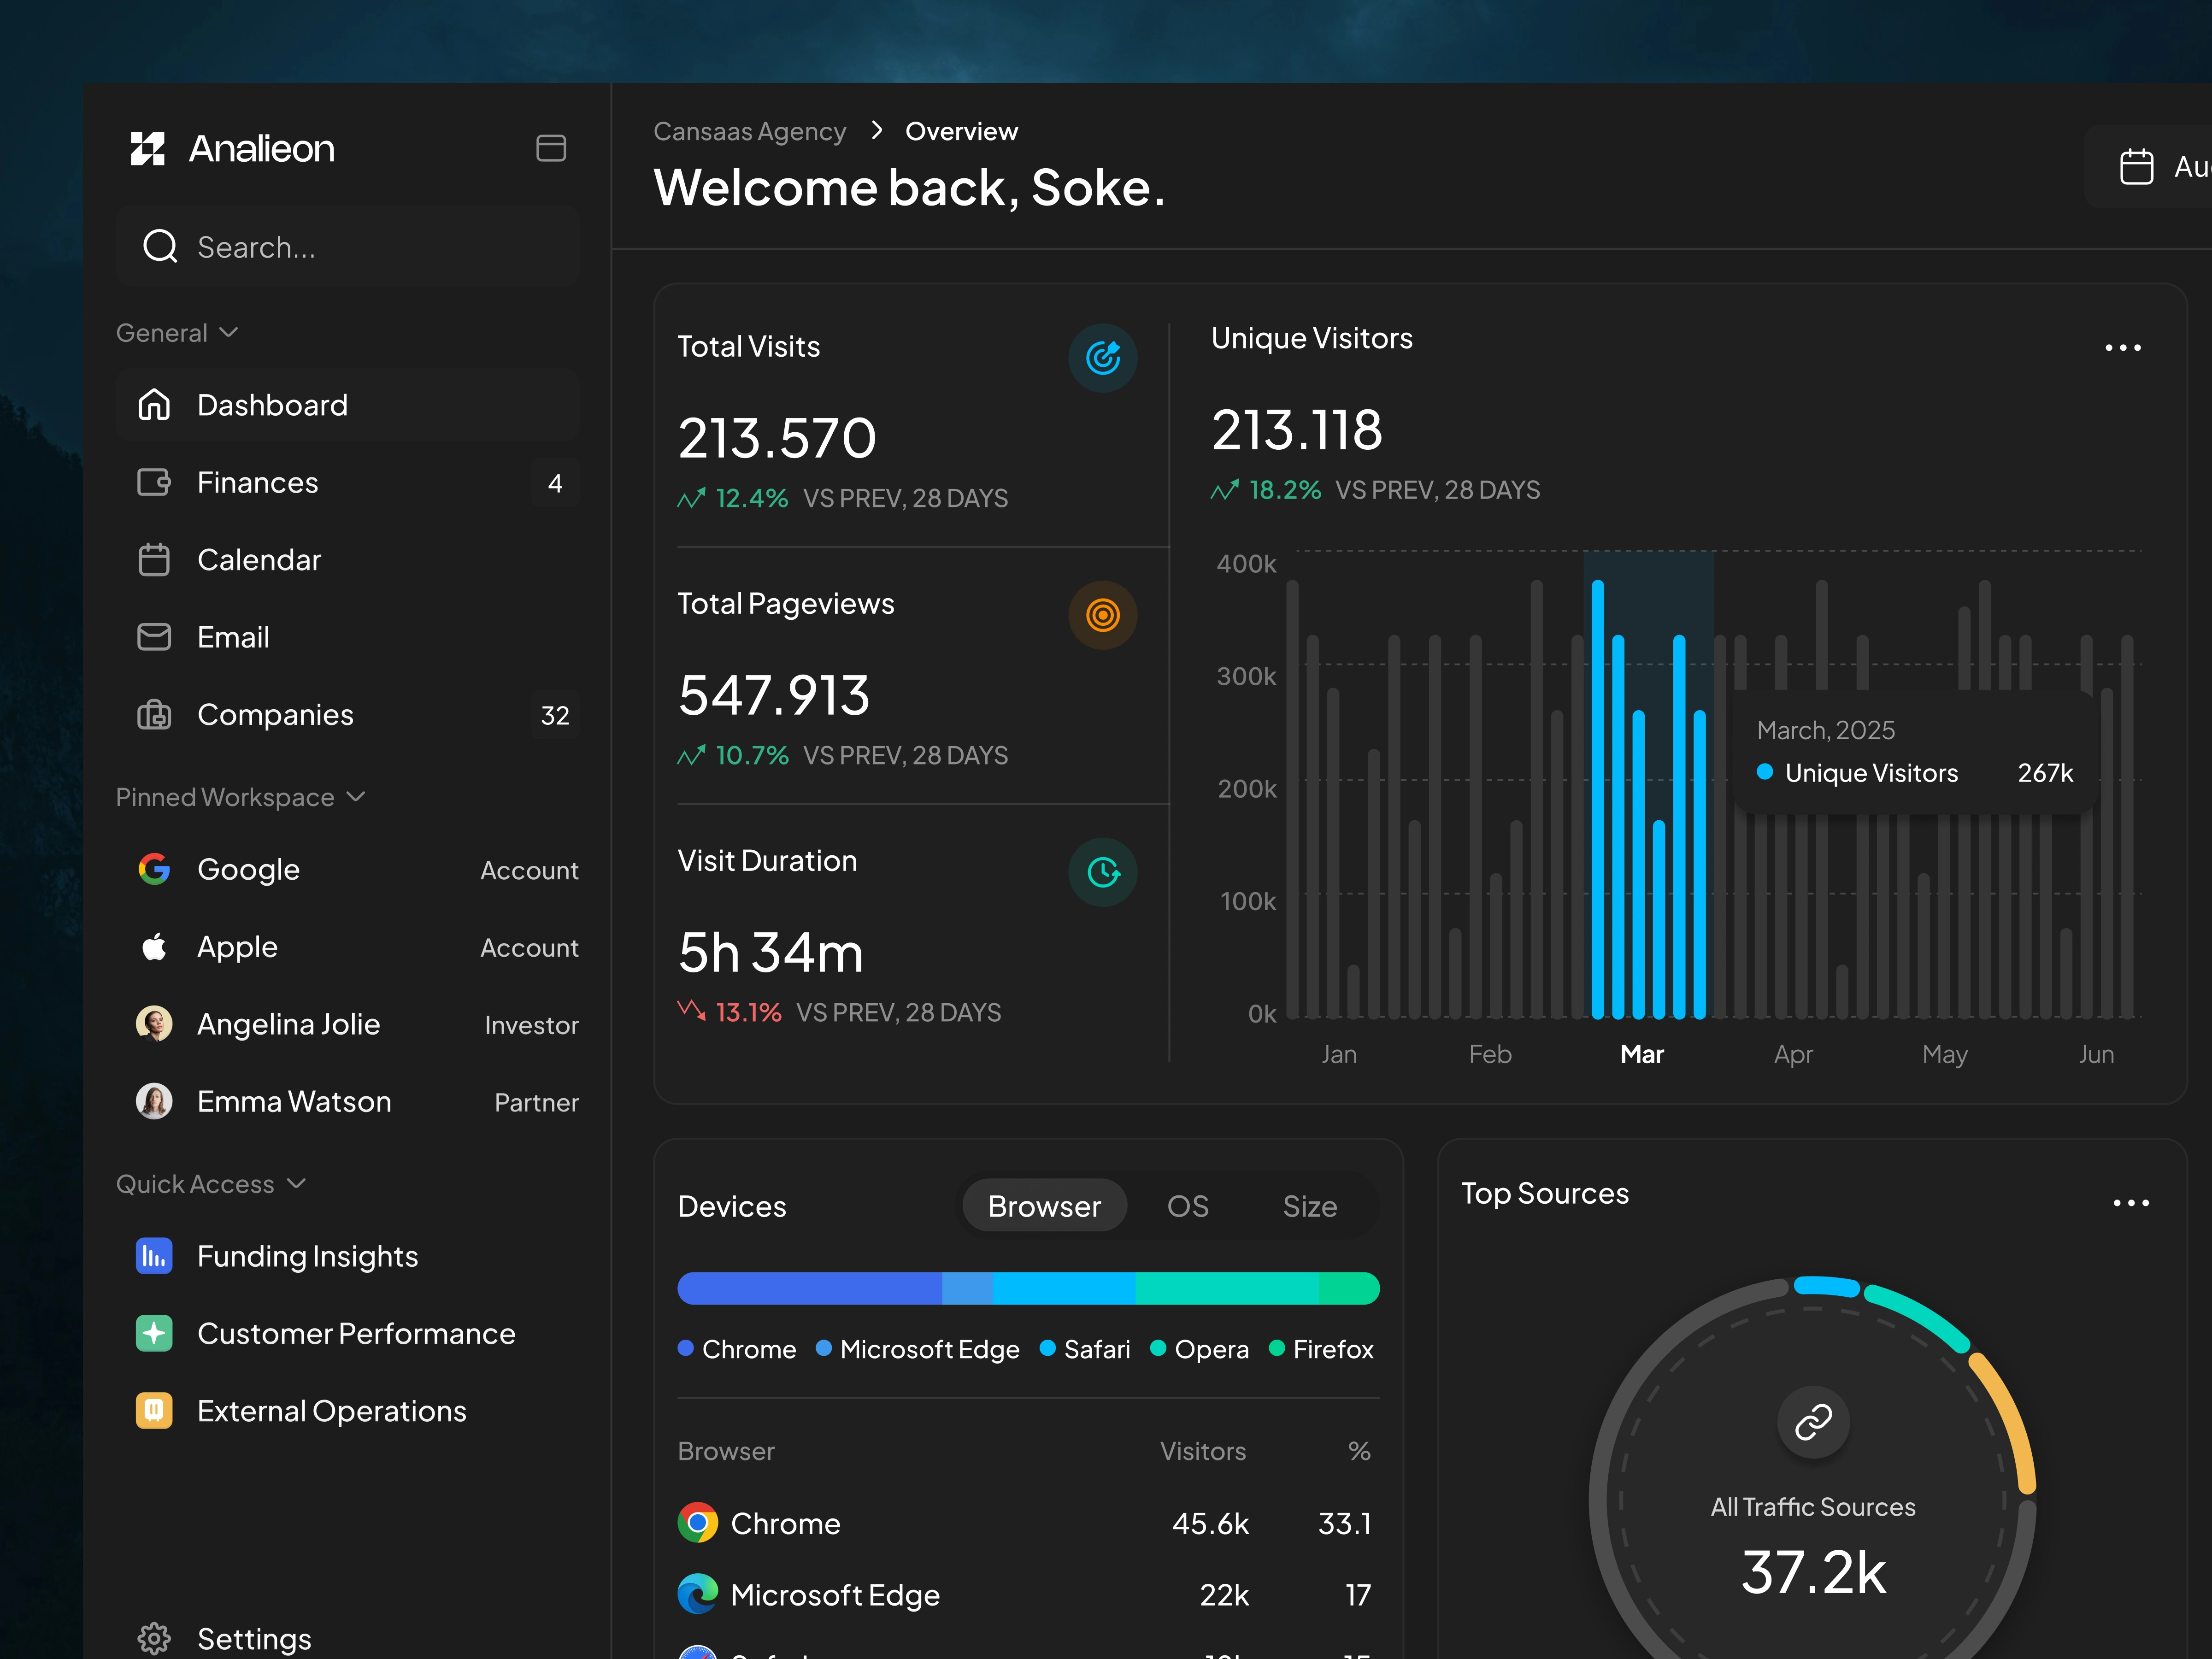Open the Finances menu item
Image resolution: width=2212 pixels, height=1659 pixels.
(x=257, y=483)
